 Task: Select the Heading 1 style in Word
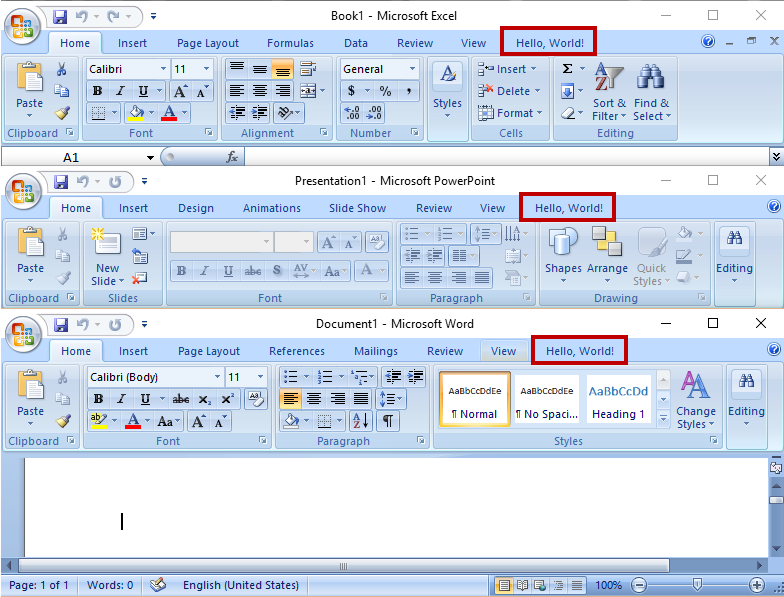(x=619, y=400)
